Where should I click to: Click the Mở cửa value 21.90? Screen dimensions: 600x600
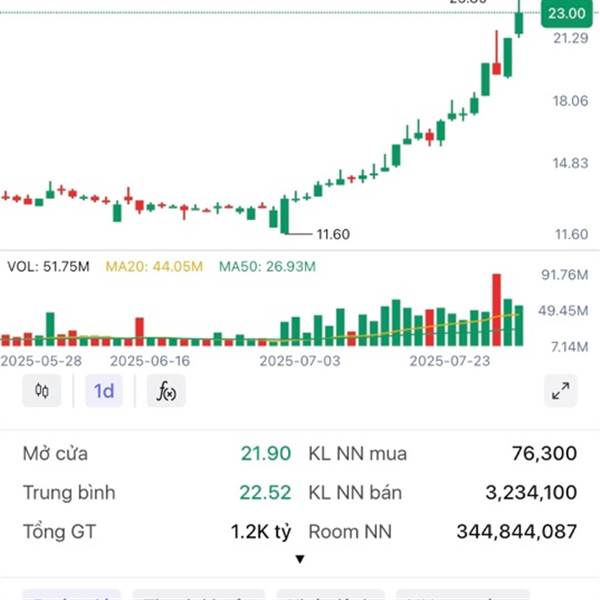pyautogui.click(x=266, y=453)
